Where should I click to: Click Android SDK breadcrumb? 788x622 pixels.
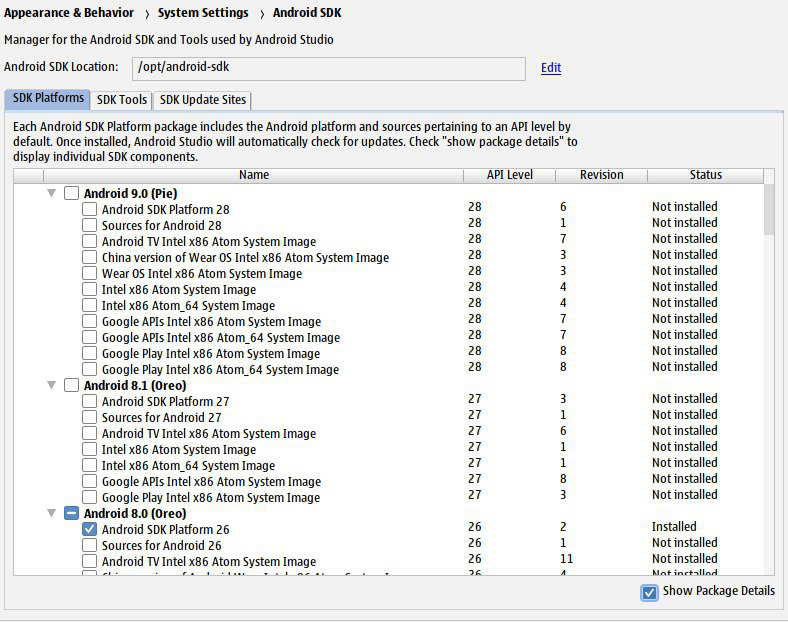[307, 13]
